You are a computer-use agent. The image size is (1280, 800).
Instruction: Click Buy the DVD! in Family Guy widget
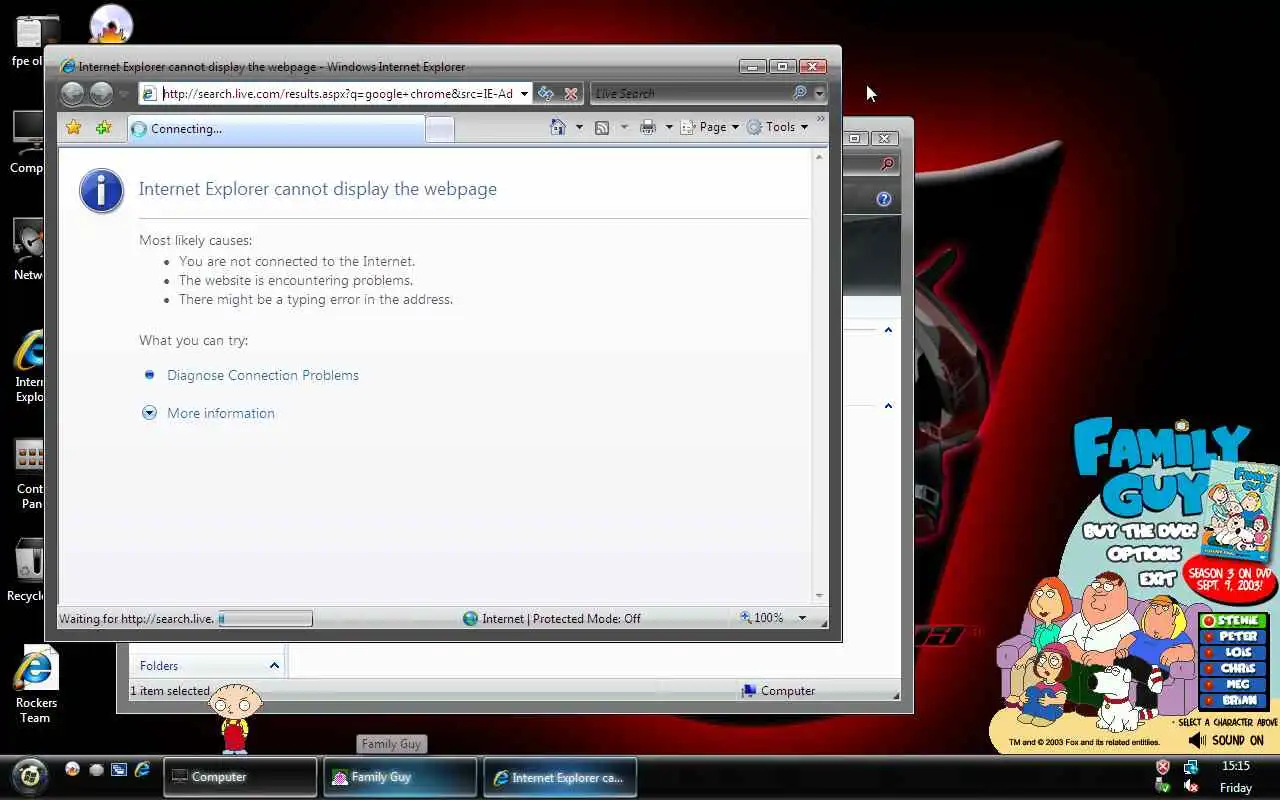1140,530
